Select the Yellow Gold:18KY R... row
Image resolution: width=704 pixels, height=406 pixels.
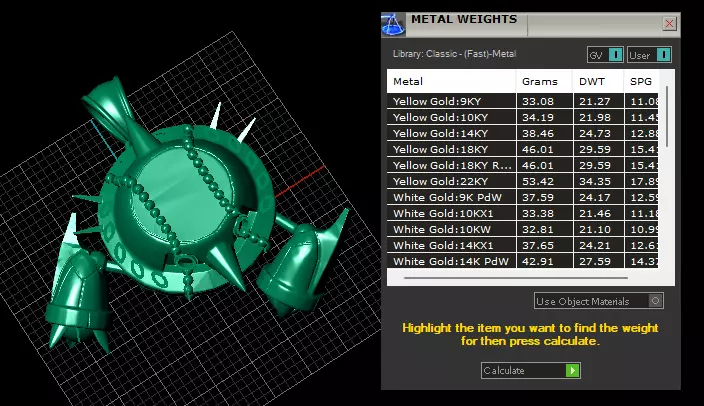(523, 165)
